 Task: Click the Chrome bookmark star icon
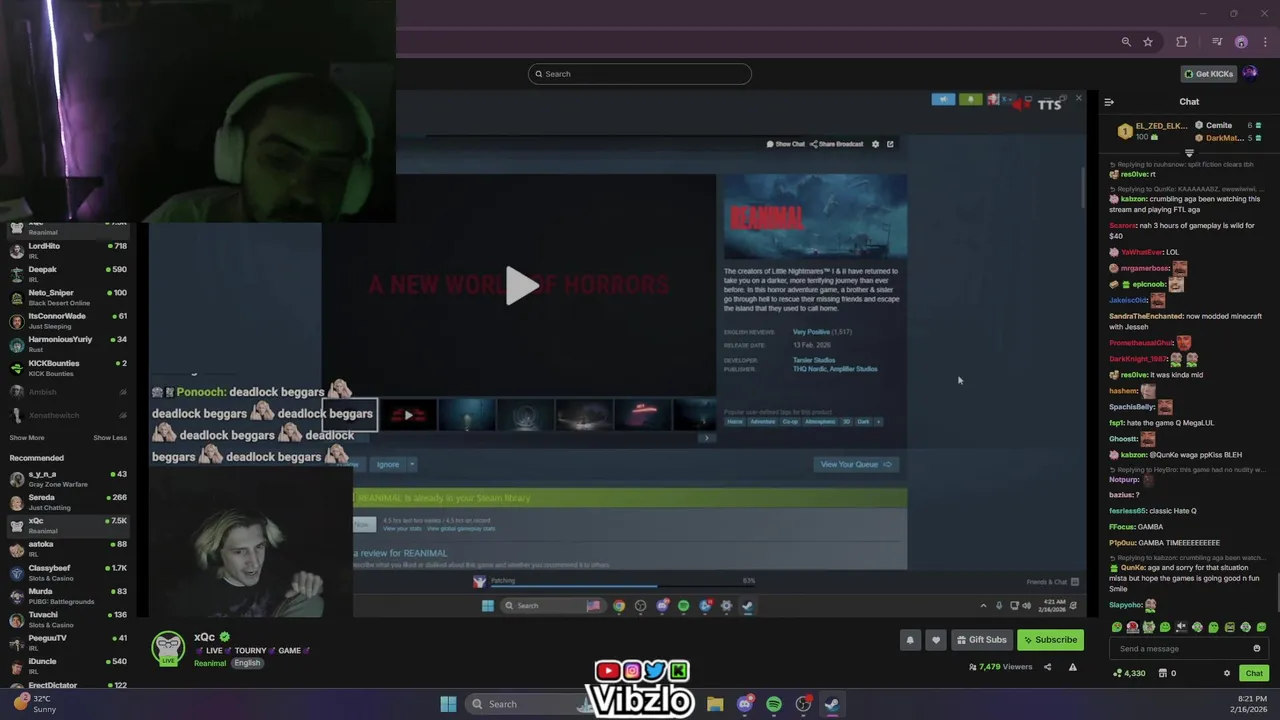click(1148, 42)
